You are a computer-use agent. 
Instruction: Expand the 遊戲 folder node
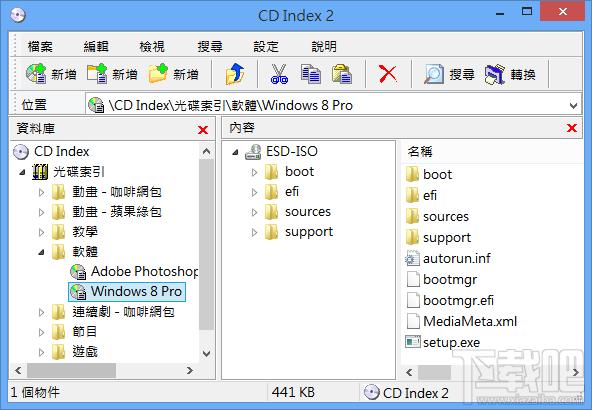(x=42, y=352)
